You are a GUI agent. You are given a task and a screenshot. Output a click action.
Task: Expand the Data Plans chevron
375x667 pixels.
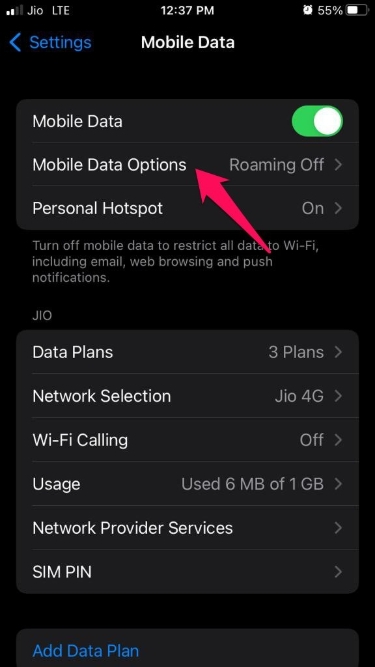click(x=338, y=352)
